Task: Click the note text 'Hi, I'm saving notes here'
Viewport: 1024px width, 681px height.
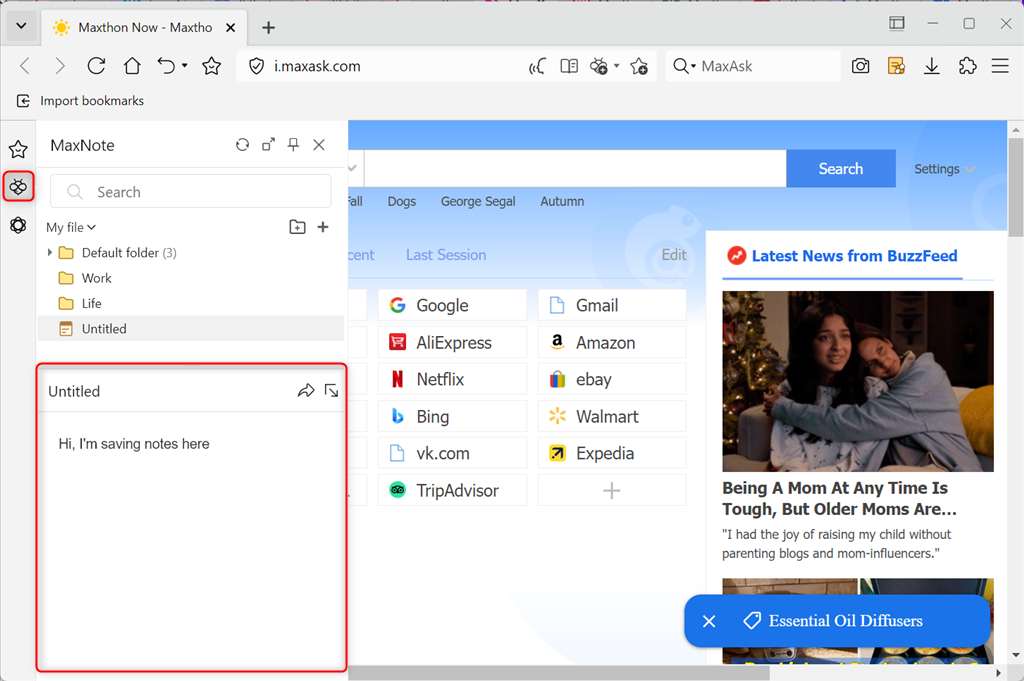Action: coord(134,444)
